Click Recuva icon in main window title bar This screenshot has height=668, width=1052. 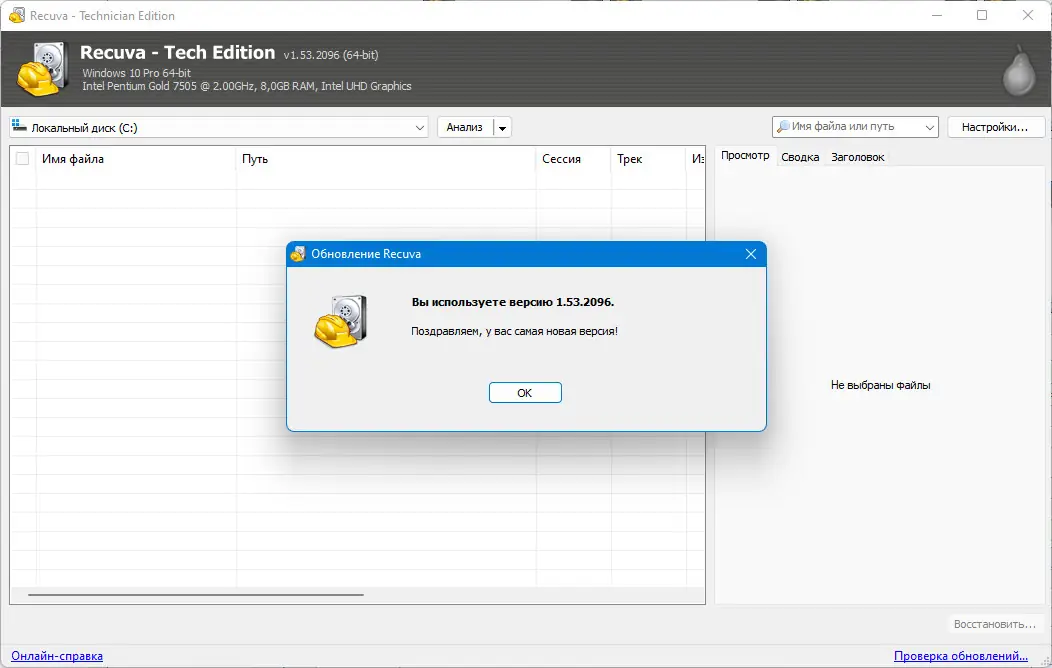coord(16,15)
